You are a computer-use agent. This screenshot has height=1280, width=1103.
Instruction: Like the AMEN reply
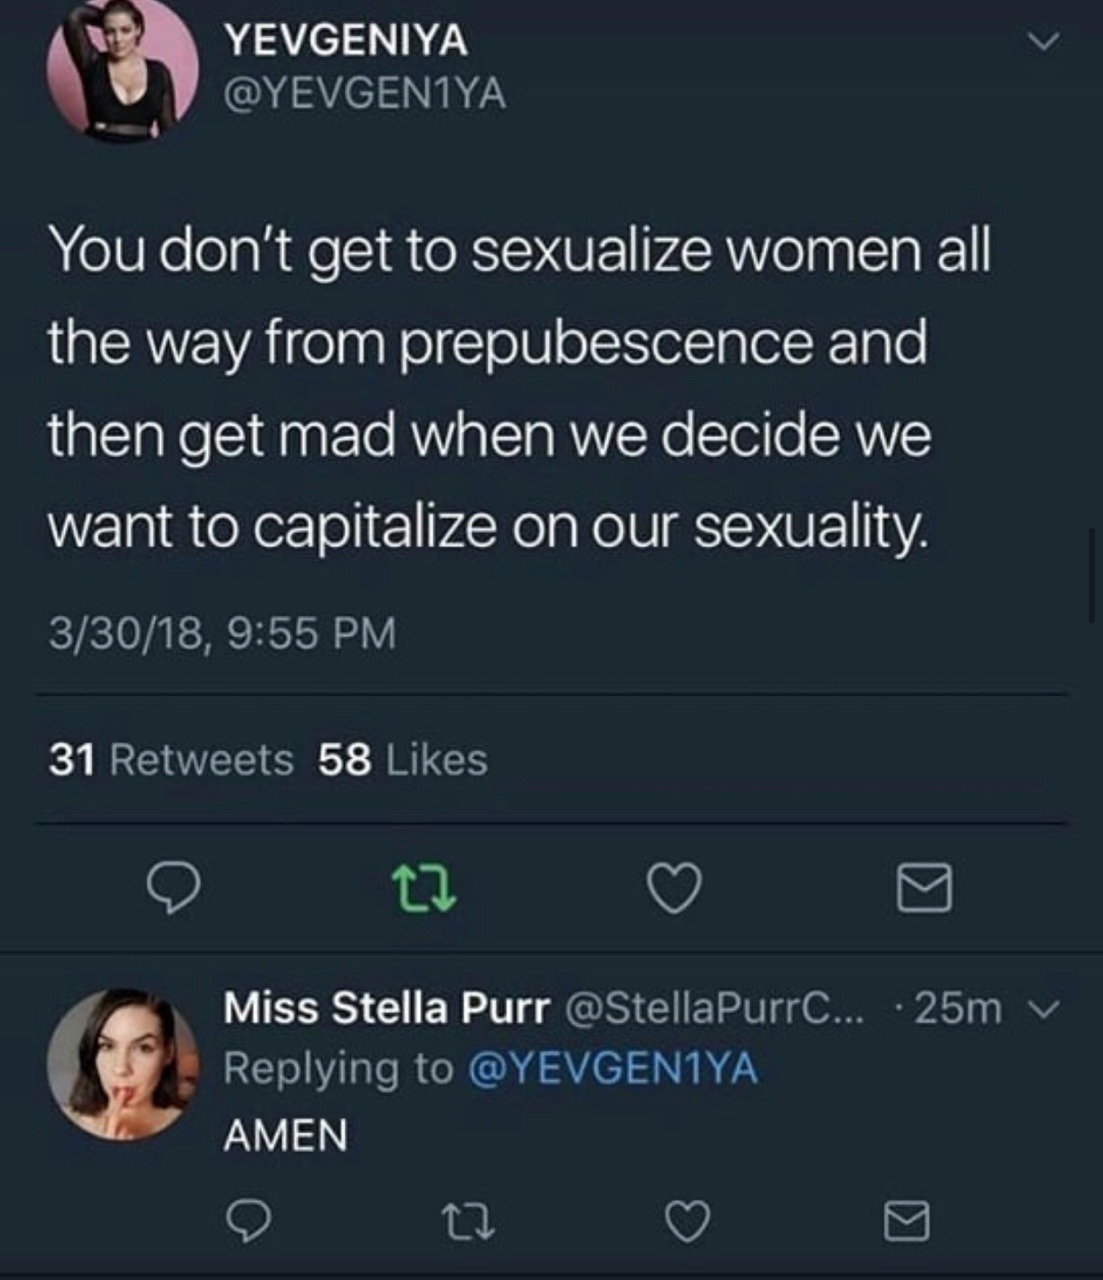click(688, 1221)
